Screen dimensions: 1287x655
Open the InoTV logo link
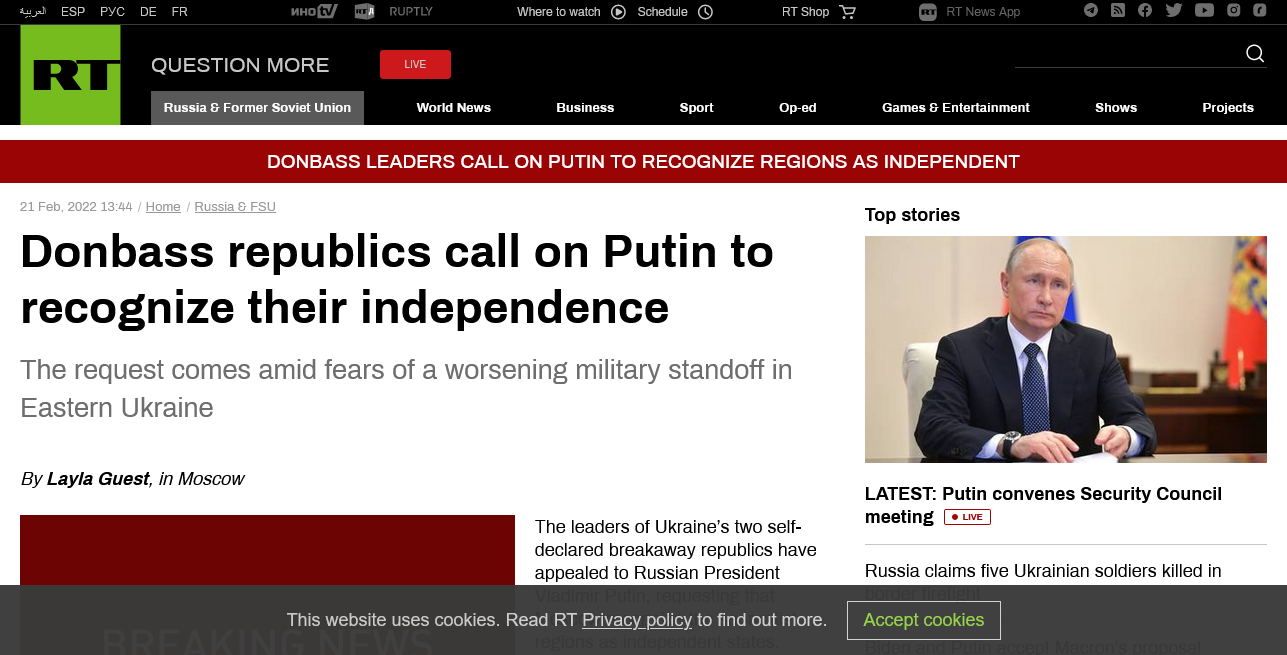coord(314,12)
